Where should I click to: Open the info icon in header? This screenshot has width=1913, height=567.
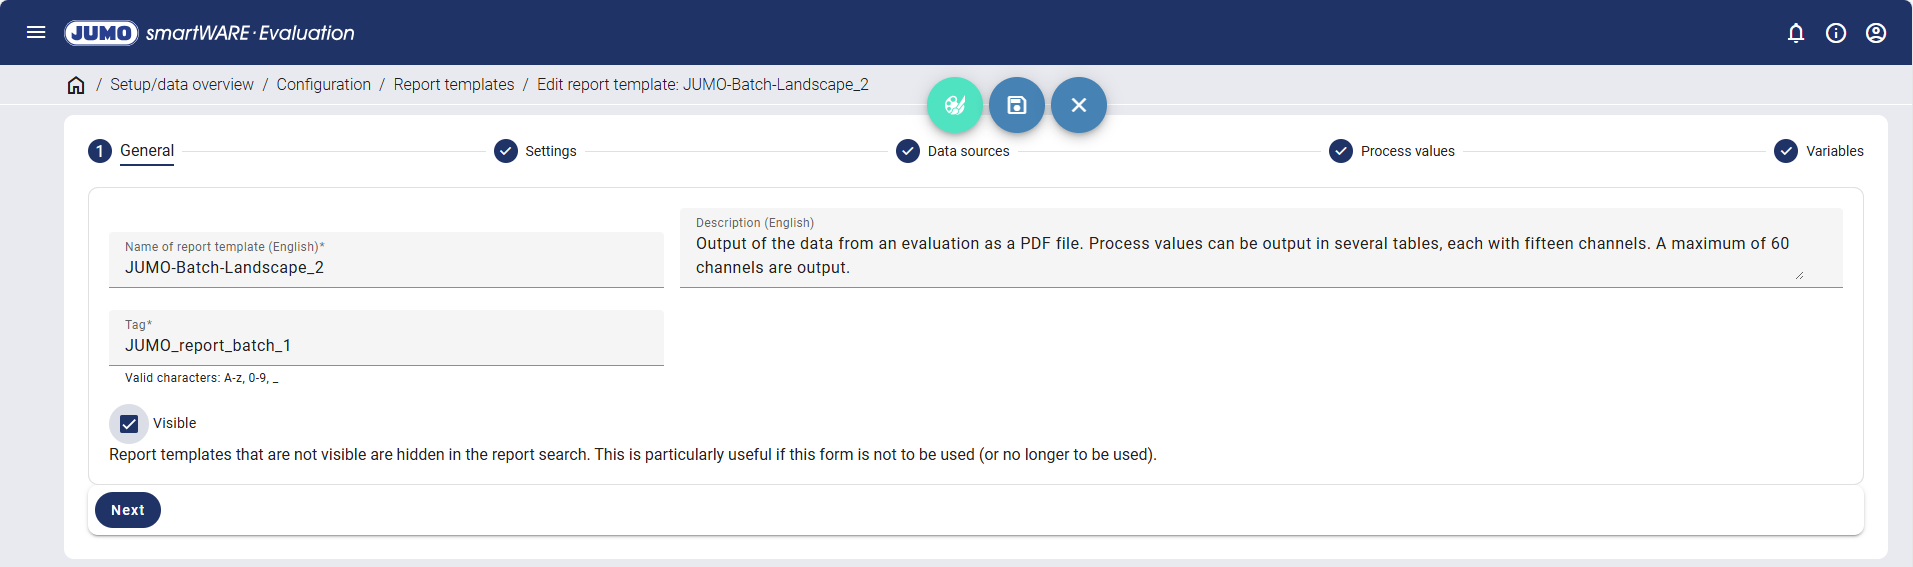click(1836, 33)
